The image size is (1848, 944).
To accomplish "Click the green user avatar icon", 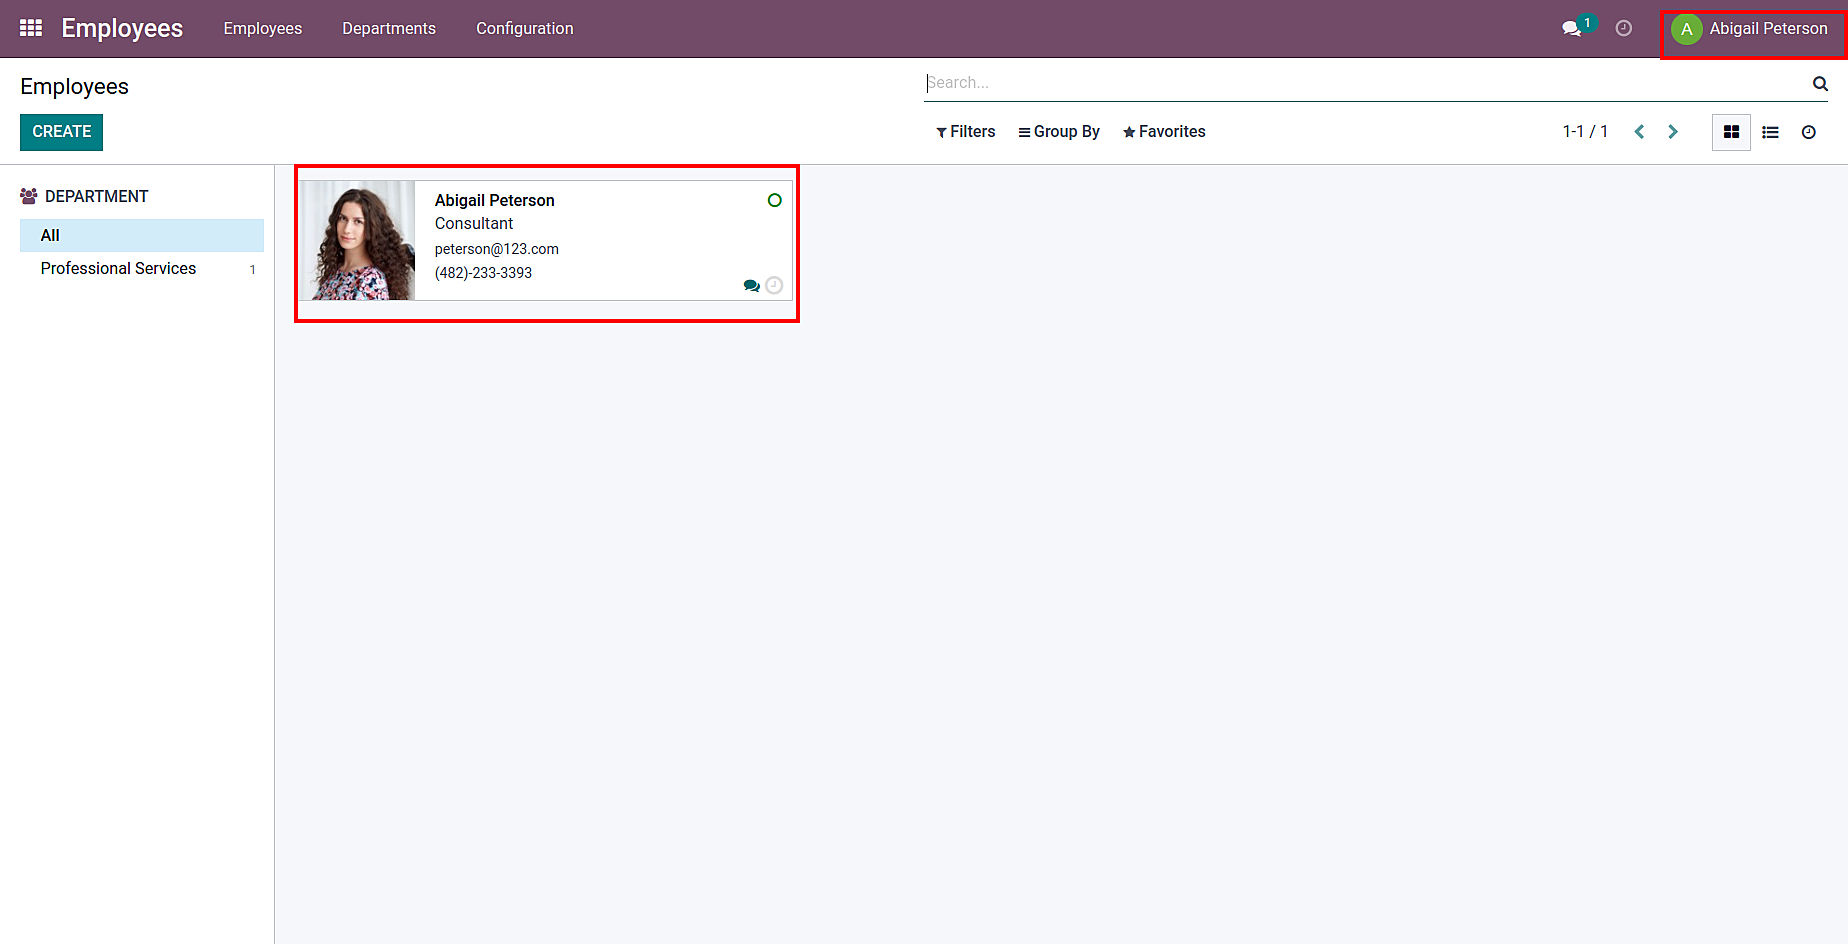I will pyautogui.click(x=1687, y=29).
